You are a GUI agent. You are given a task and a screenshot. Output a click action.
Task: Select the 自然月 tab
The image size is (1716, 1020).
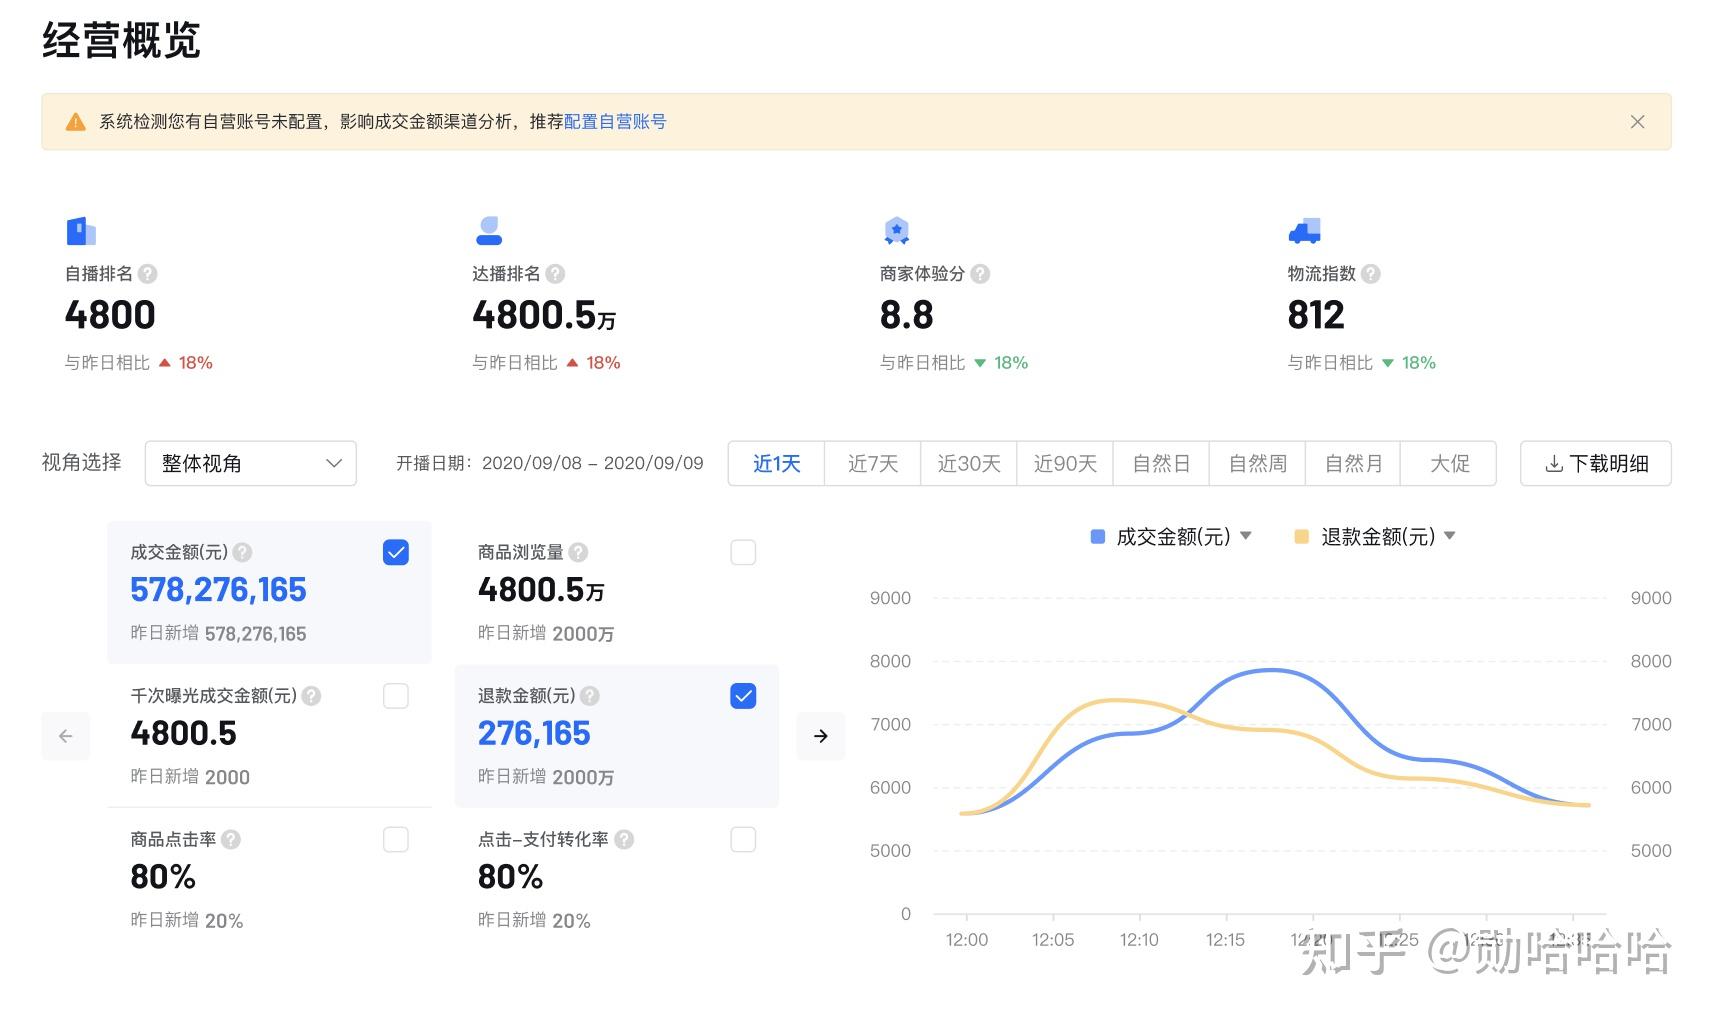1353,464
